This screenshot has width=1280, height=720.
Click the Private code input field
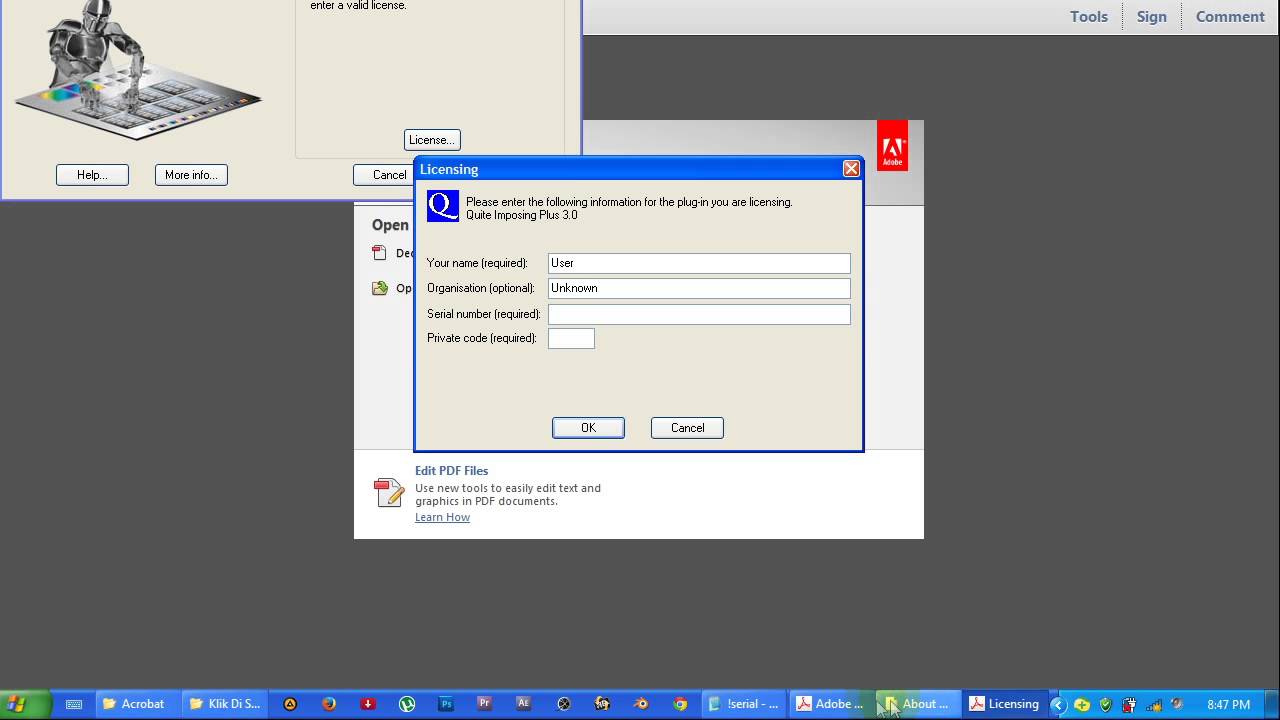coord(571,339)
